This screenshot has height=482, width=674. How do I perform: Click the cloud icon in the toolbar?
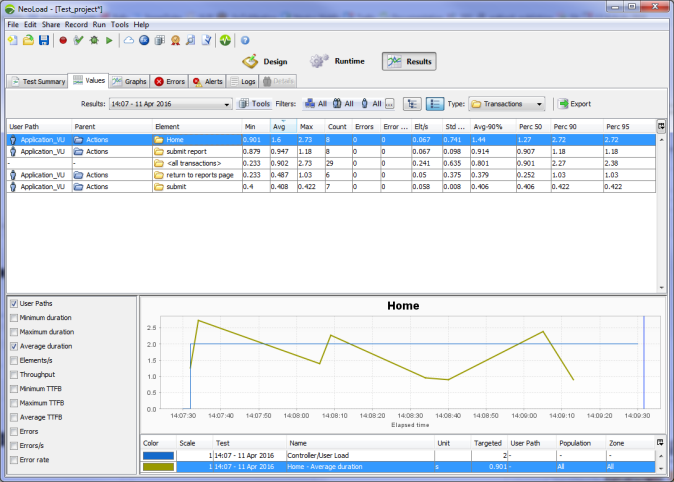tap(128, 40)
